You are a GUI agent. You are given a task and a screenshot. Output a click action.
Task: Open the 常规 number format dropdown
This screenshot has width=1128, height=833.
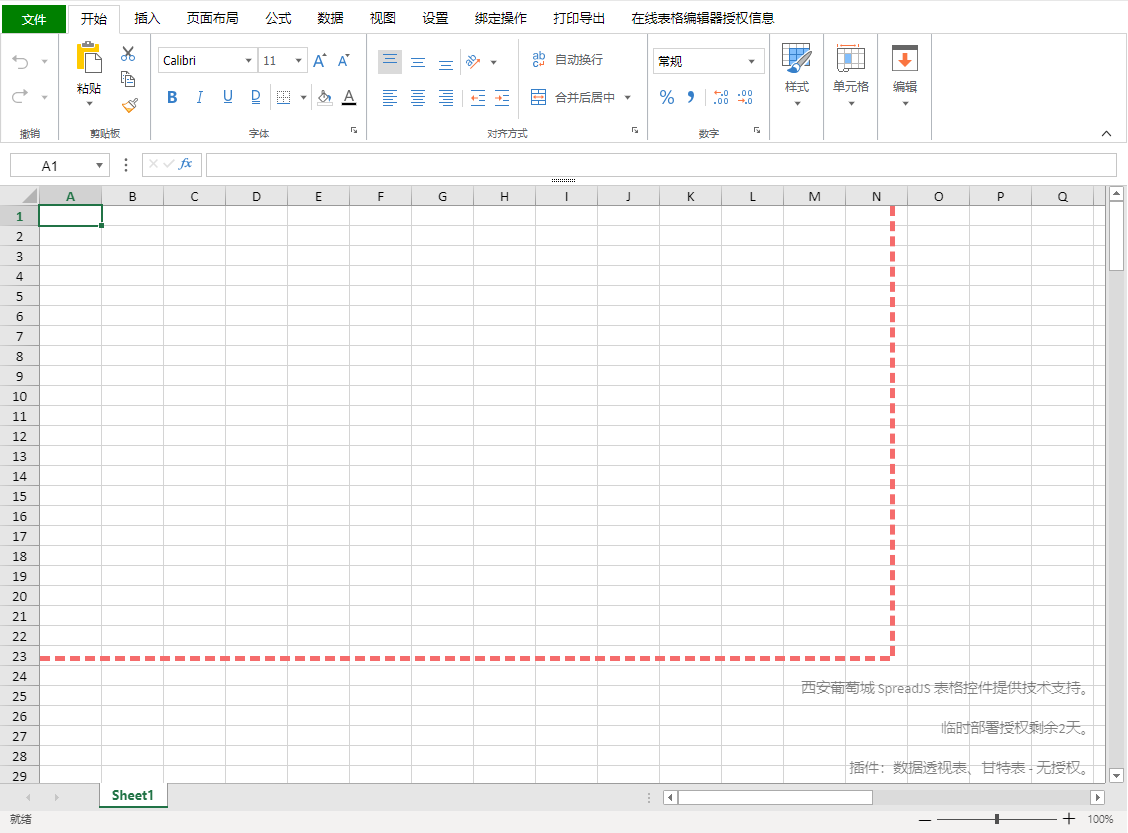pyautogui.click(x=708, y=61)
